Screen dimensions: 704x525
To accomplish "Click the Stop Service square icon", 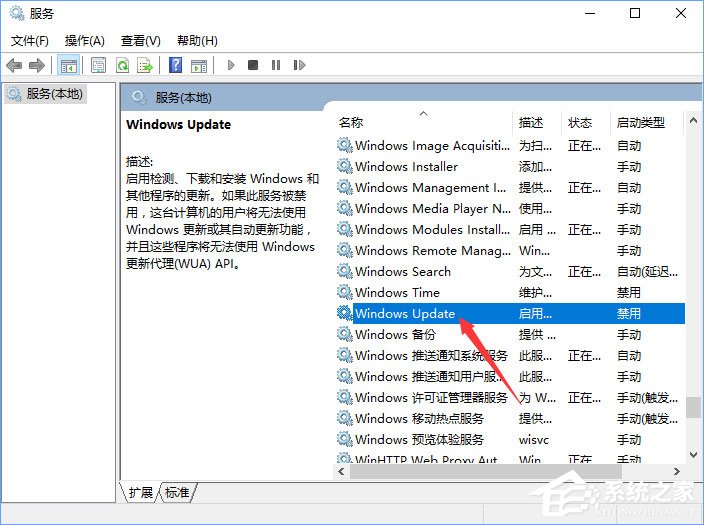I will pyautogui.click(x=253, y=66).
